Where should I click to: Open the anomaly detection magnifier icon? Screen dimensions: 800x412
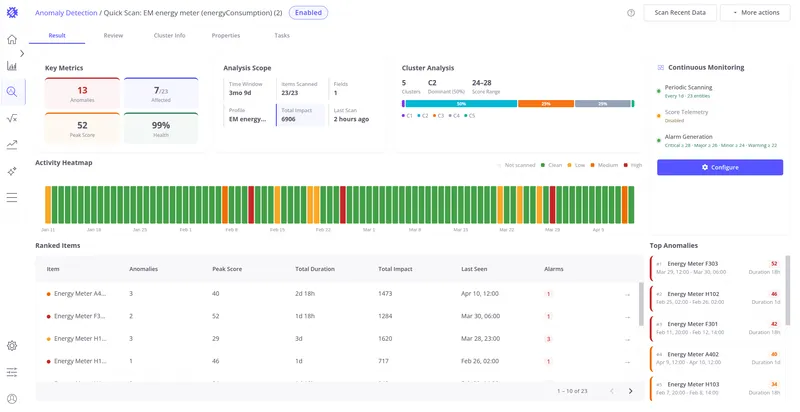point(12,92)
